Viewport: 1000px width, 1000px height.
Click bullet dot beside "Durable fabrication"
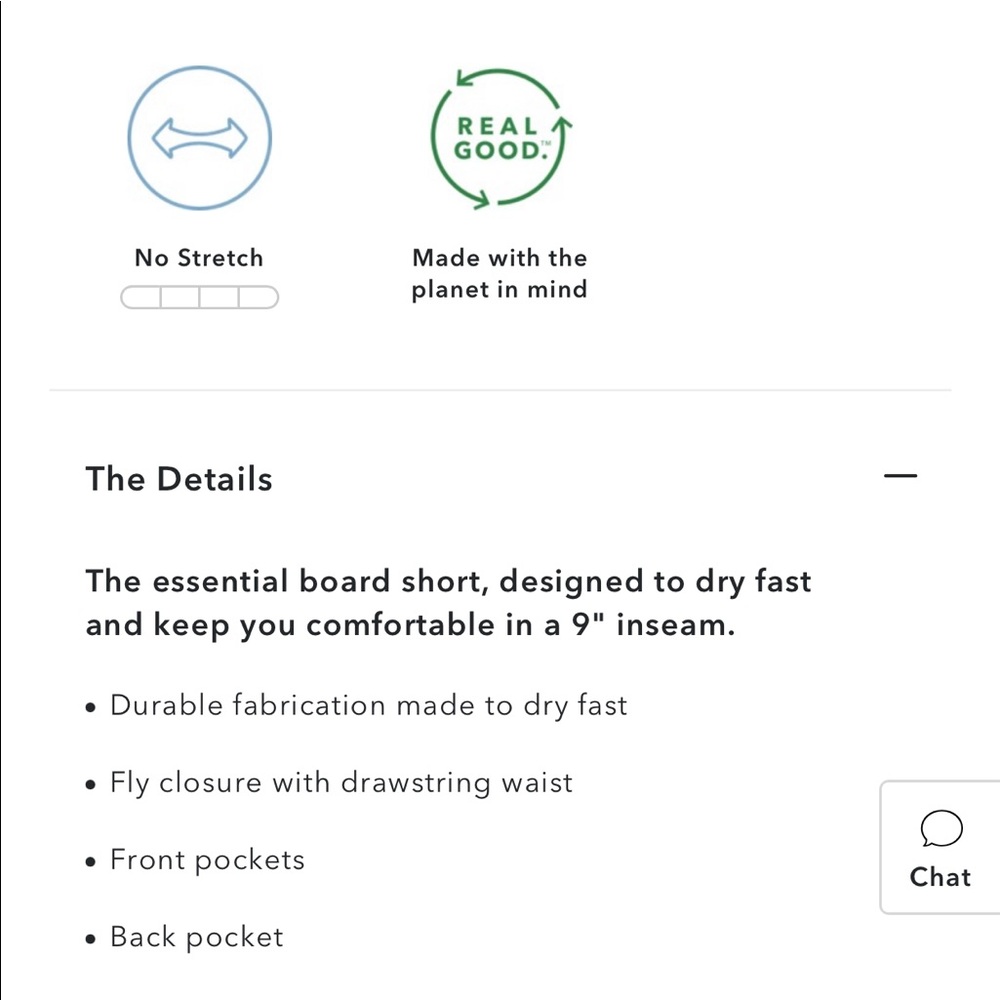coord(91,708)
